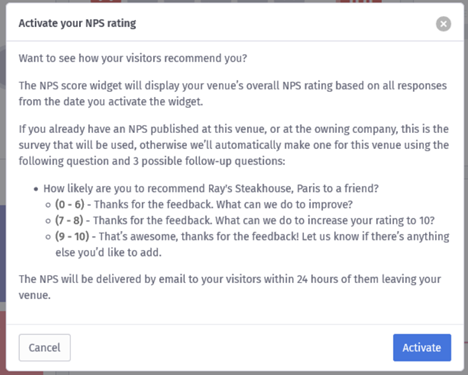Select 'Want to see how your visitors' line
Screen dimensions: 468x375
133,58
